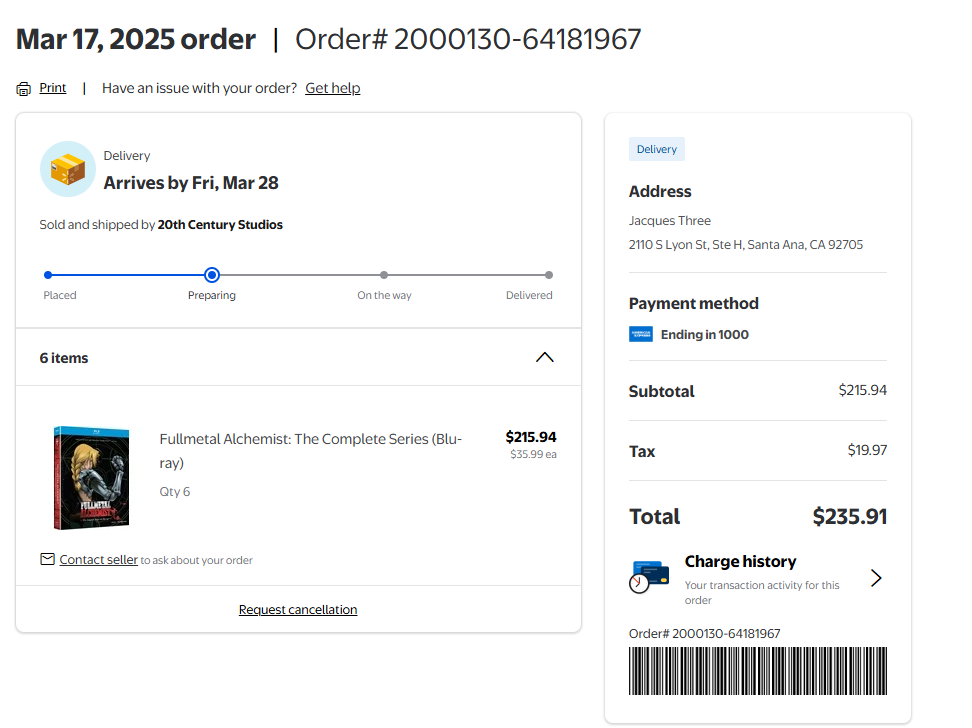The height and width of the screenshot is (728, 972).
Task: Click the printer icon
Action: [x=24, y=89]
